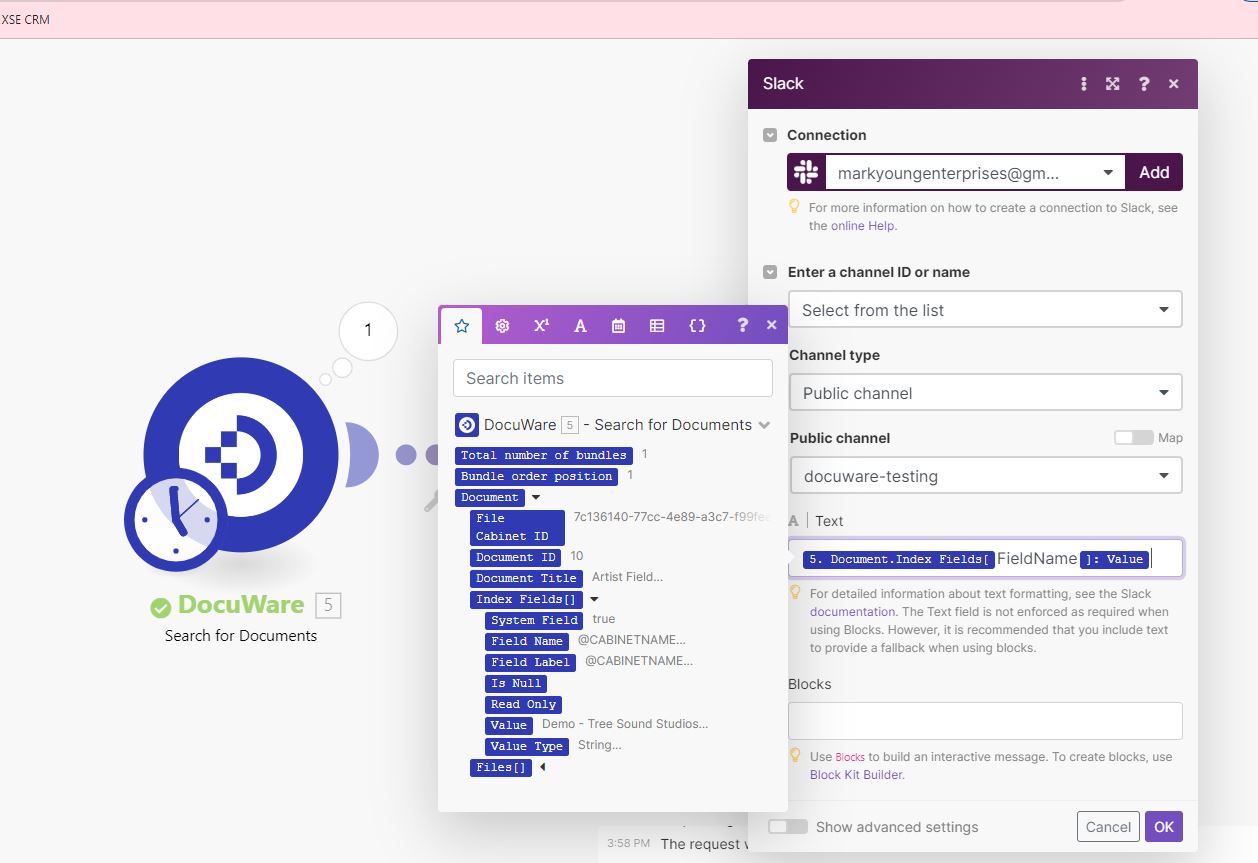Toggle the Map switch for Public channel

click(1133, 438)
